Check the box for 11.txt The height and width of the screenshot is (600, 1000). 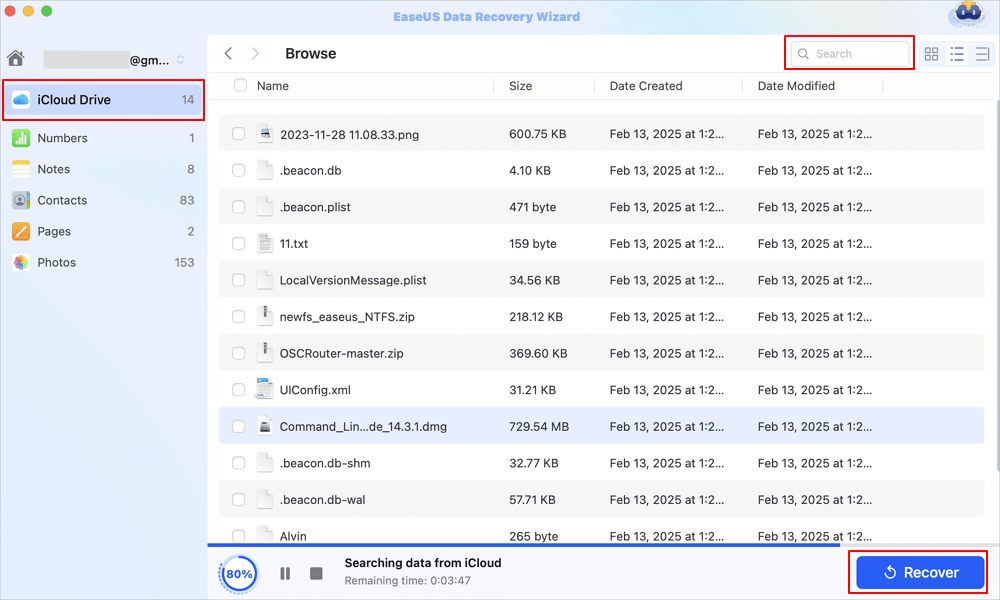[238, 243]
